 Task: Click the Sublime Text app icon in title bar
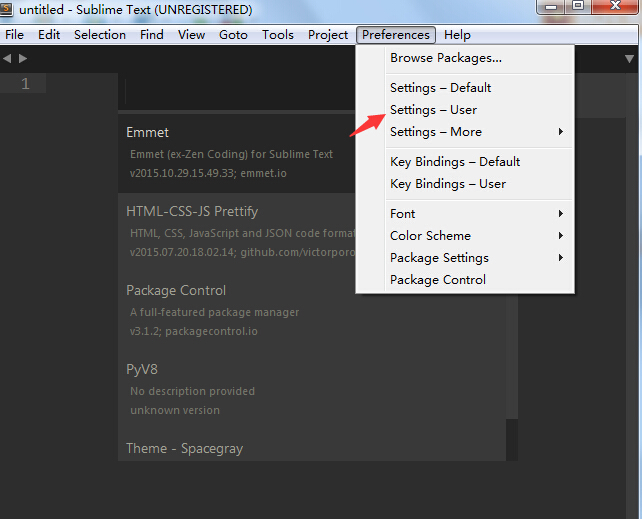(x=6, y=9)
